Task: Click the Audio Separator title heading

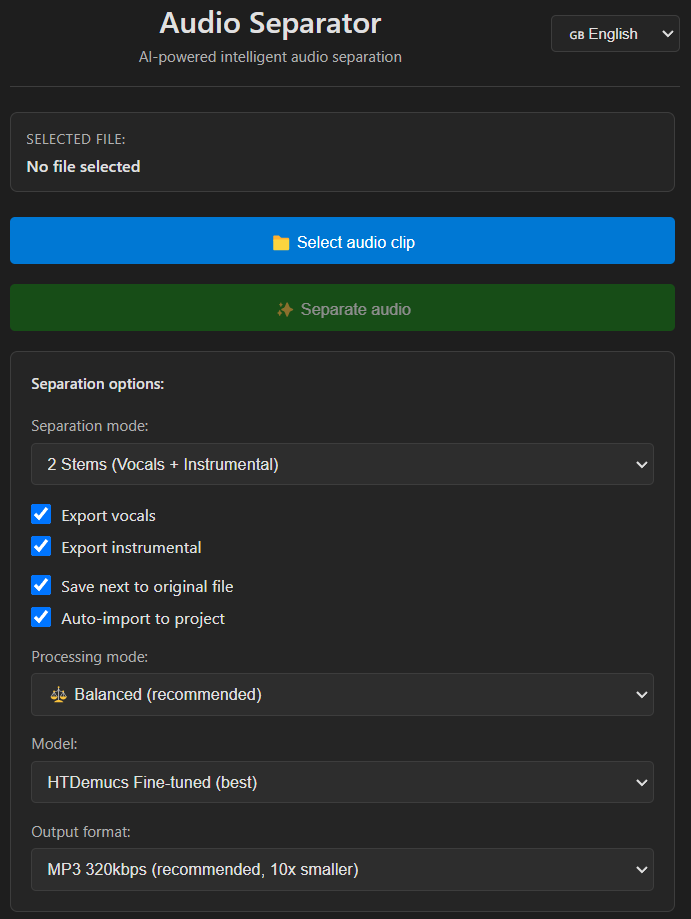Action: coord(270,23)
